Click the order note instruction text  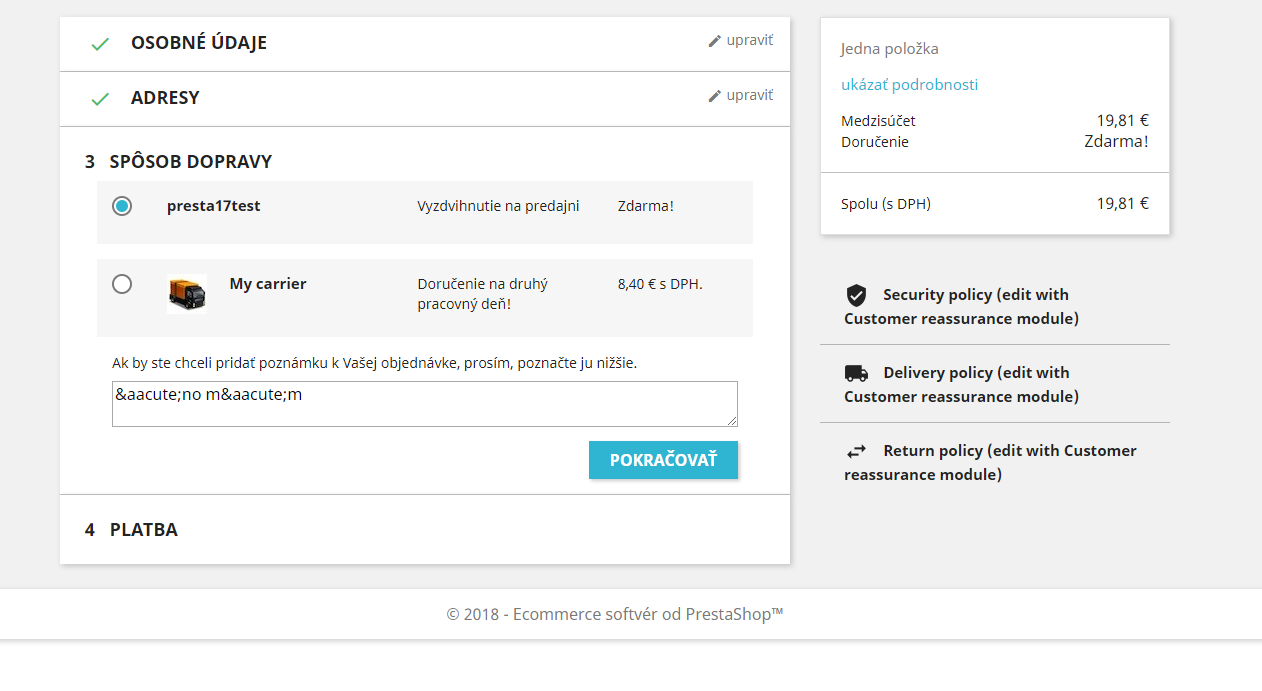point(374,363)
